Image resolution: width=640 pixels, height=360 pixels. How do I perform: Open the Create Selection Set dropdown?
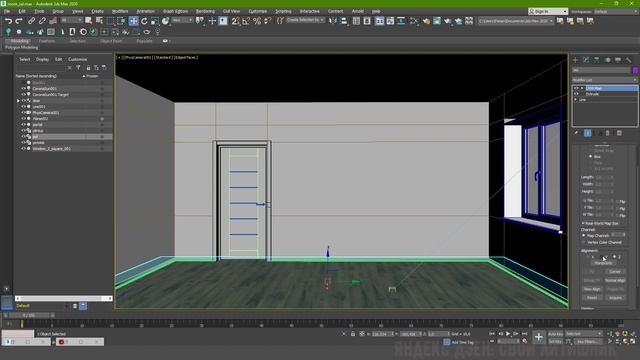(305, 20)
